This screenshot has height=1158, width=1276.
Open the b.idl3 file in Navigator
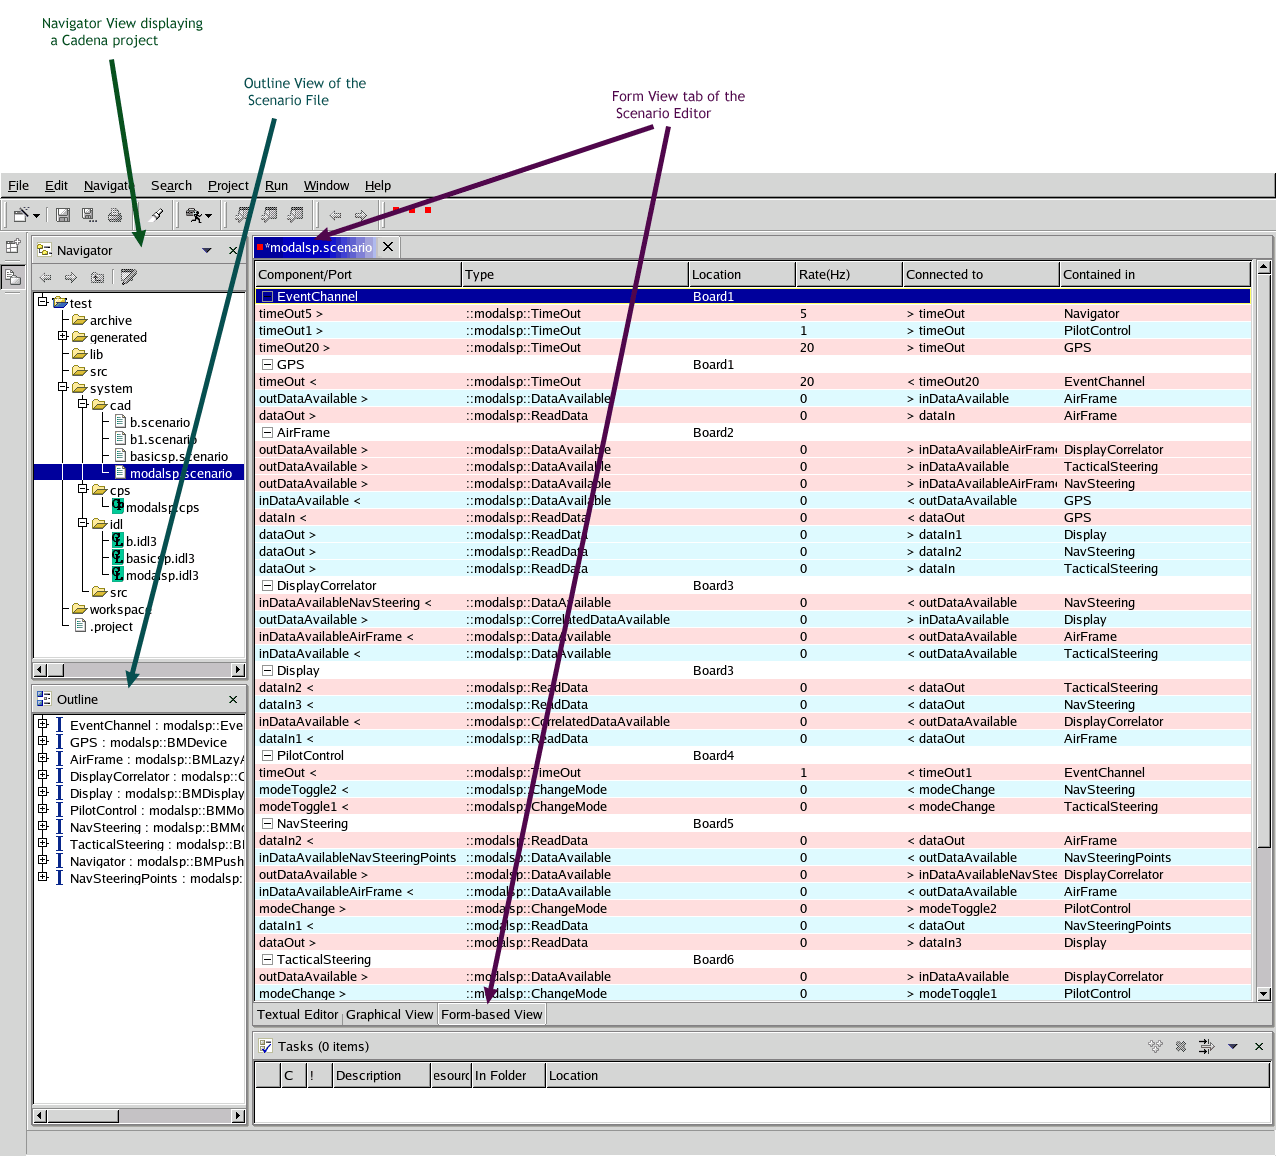[x=141, y=541]
